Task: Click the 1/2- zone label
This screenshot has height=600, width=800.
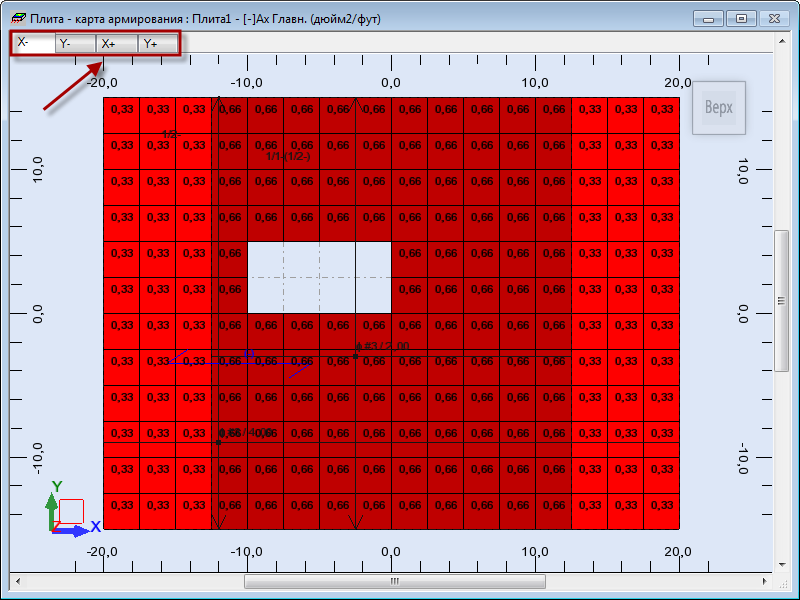Action: click(x=171, y=135)
